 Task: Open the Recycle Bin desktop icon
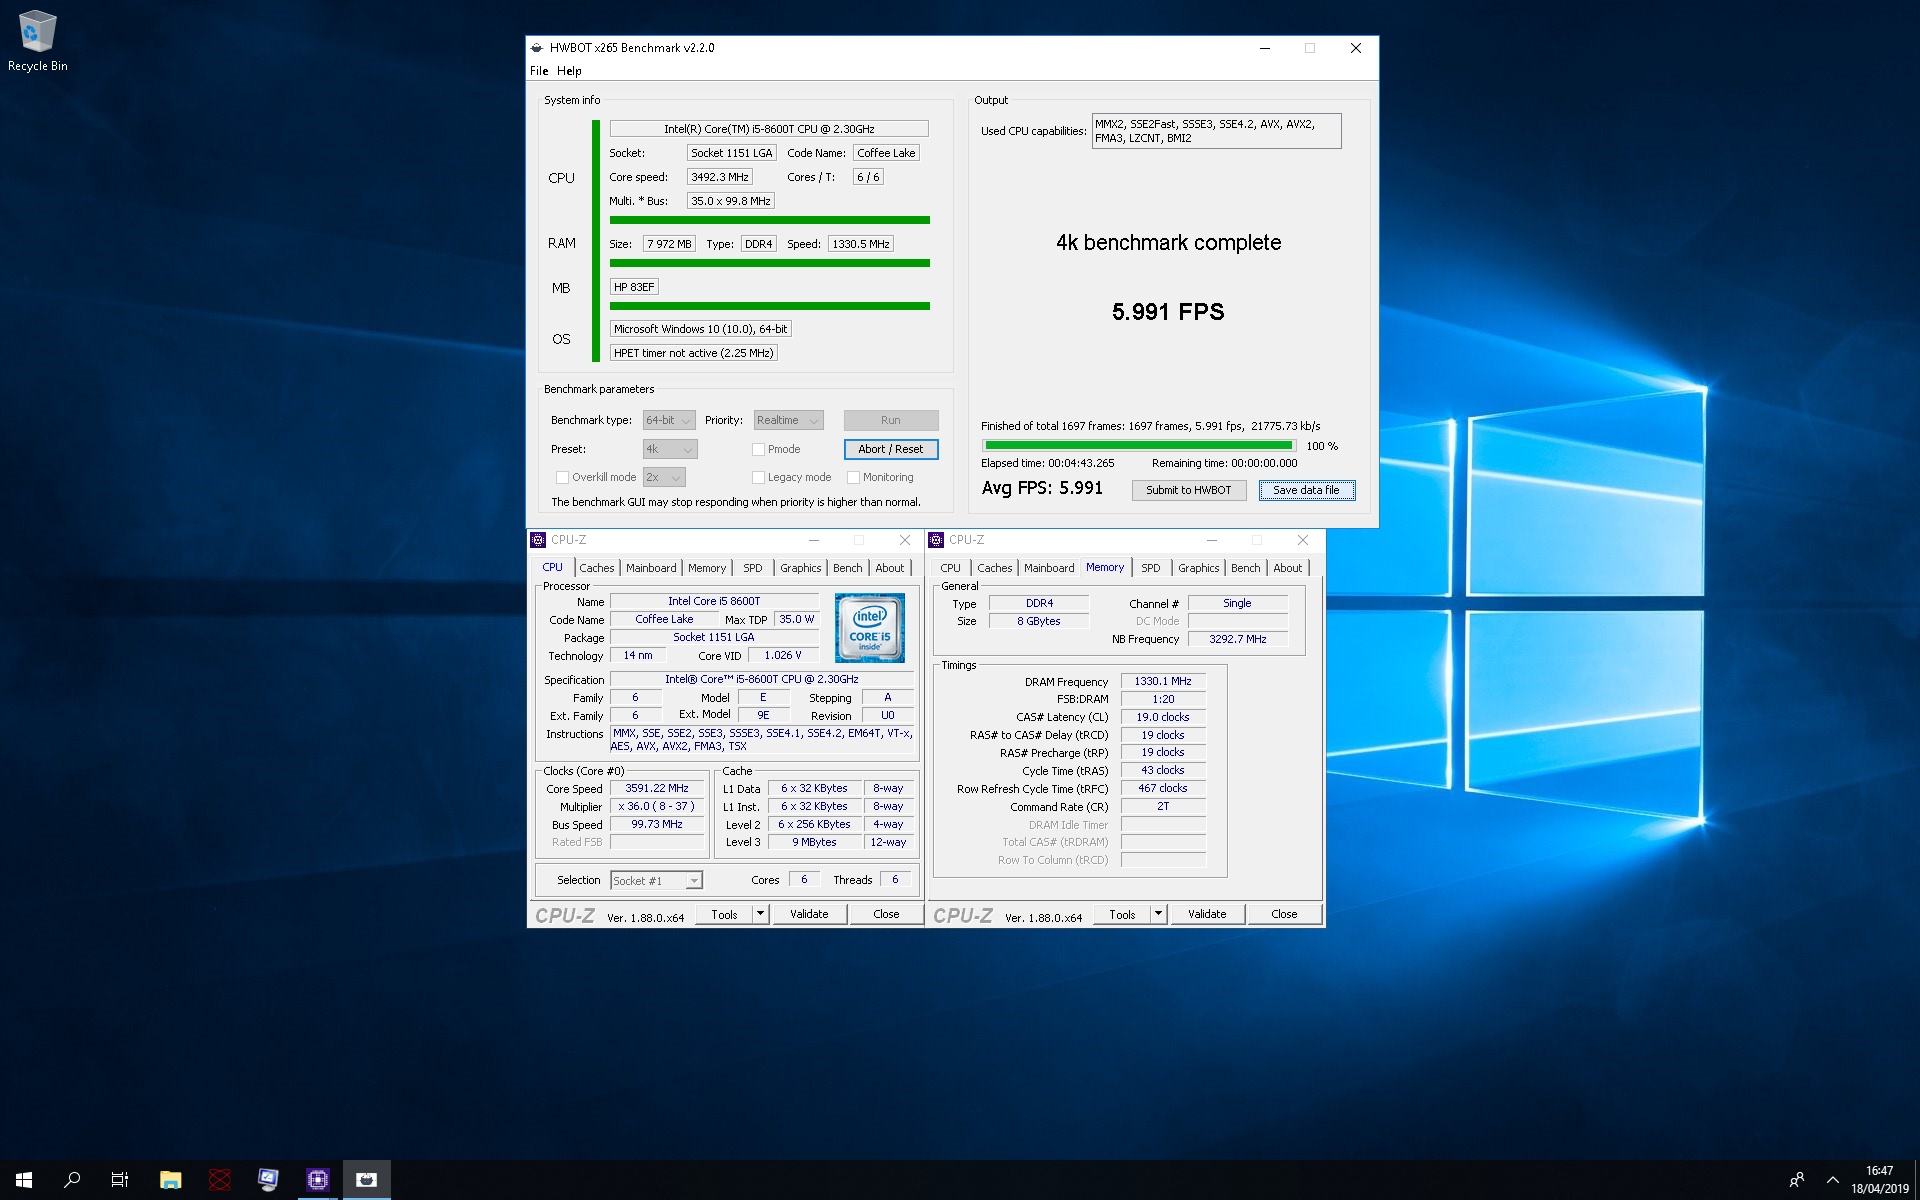[x=37, y=41]
